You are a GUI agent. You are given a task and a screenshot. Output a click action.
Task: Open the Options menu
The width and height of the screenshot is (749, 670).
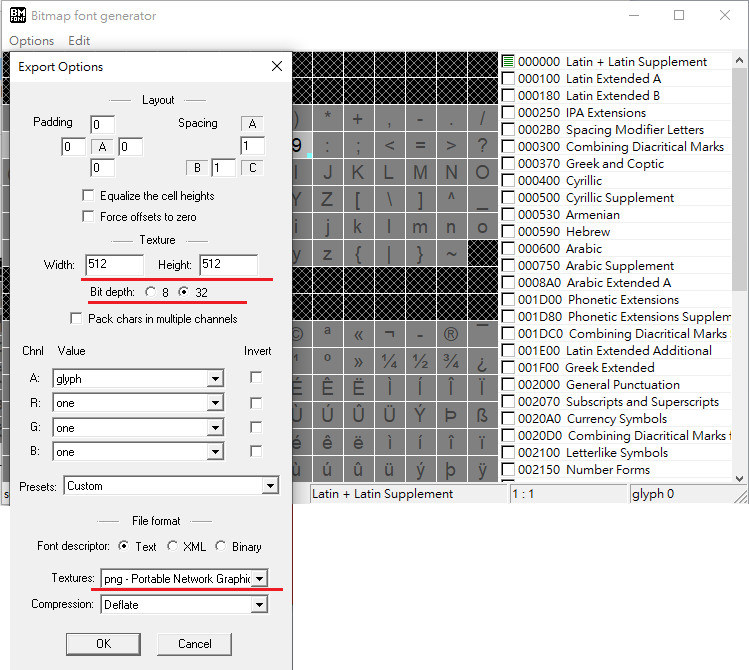(x=31, y=41)
